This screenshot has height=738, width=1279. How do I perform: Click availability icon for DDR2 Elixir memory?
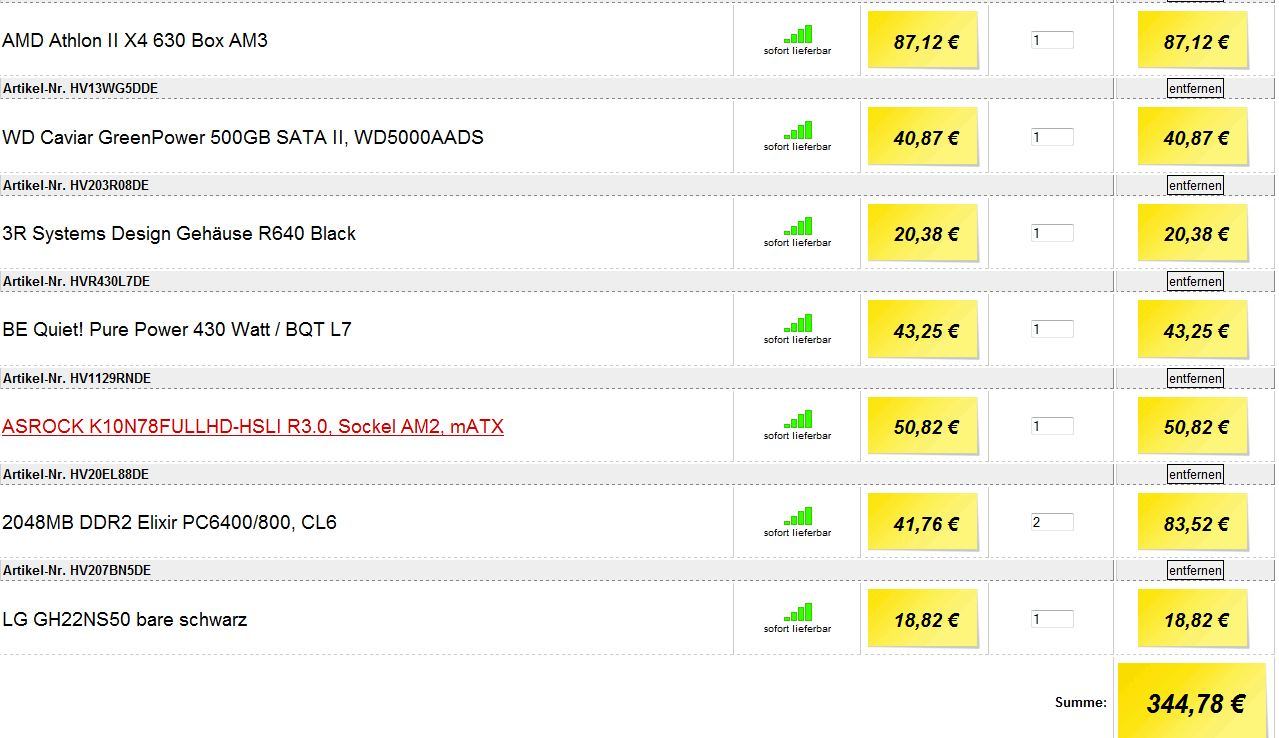click(798, 517)
